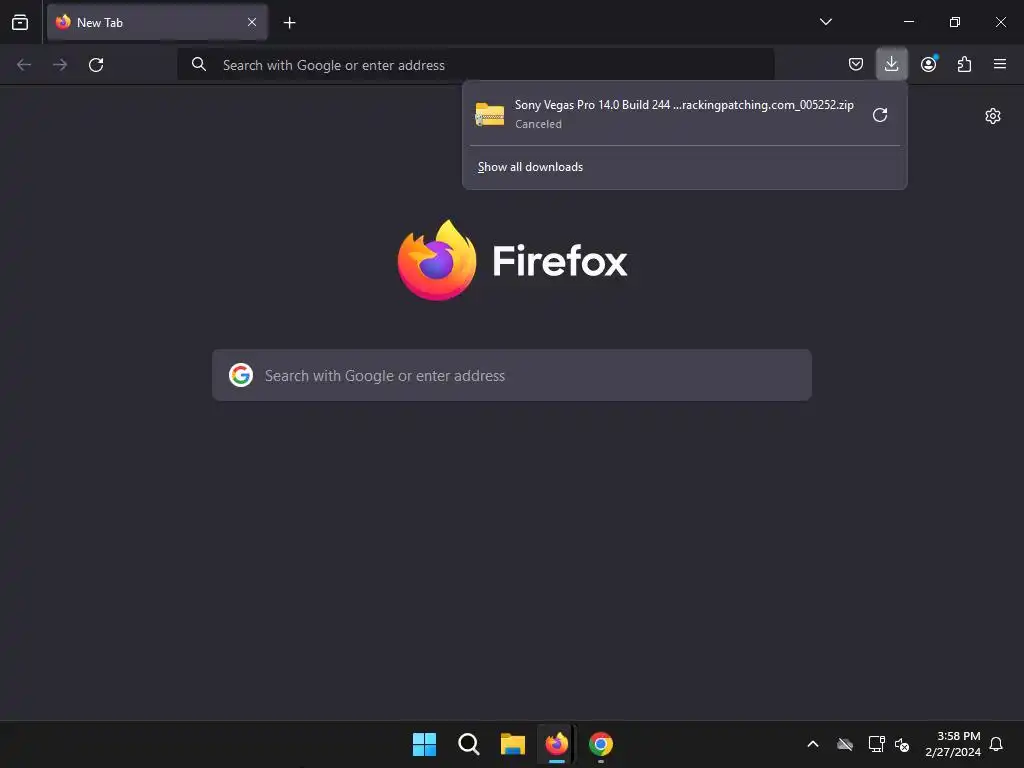This screenshot has height=768, width=1024.
Task: Open the clock showing 3:58 PM
Action: (953, 744)
